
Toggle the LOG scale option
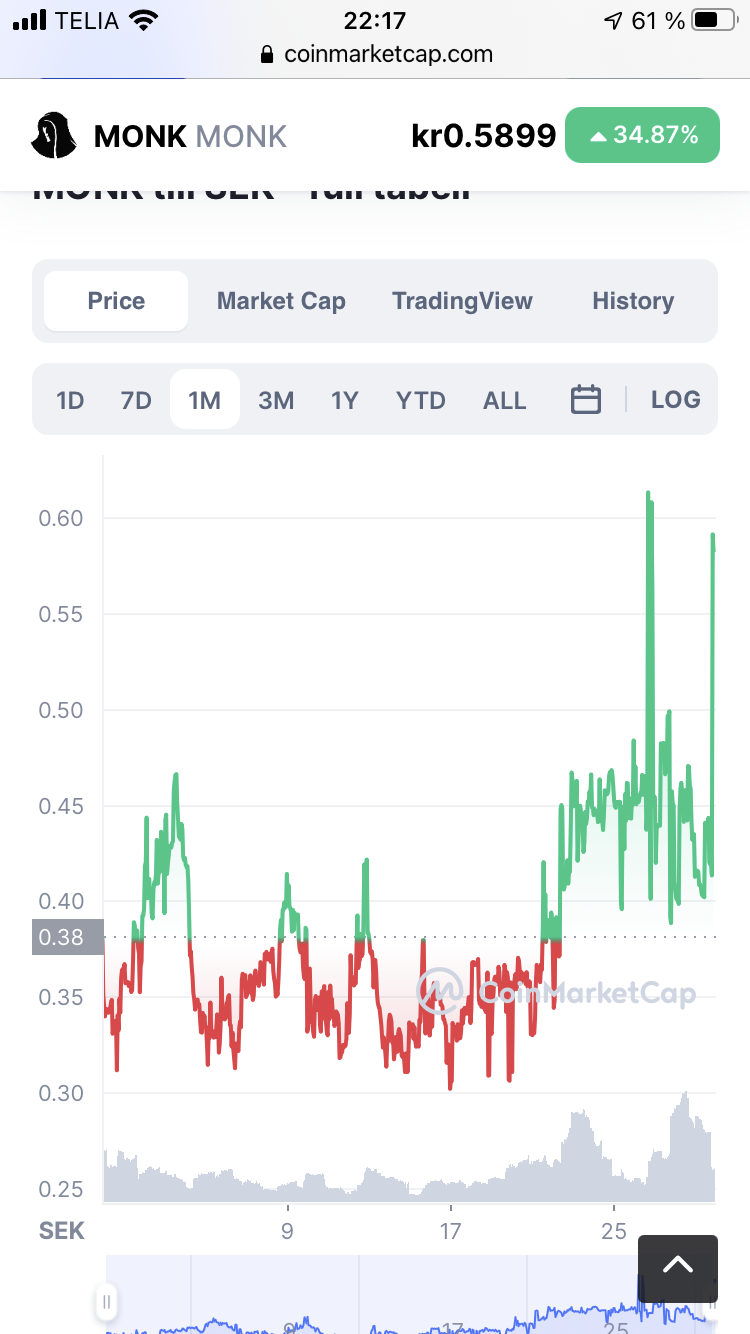(x=675, y=400)
